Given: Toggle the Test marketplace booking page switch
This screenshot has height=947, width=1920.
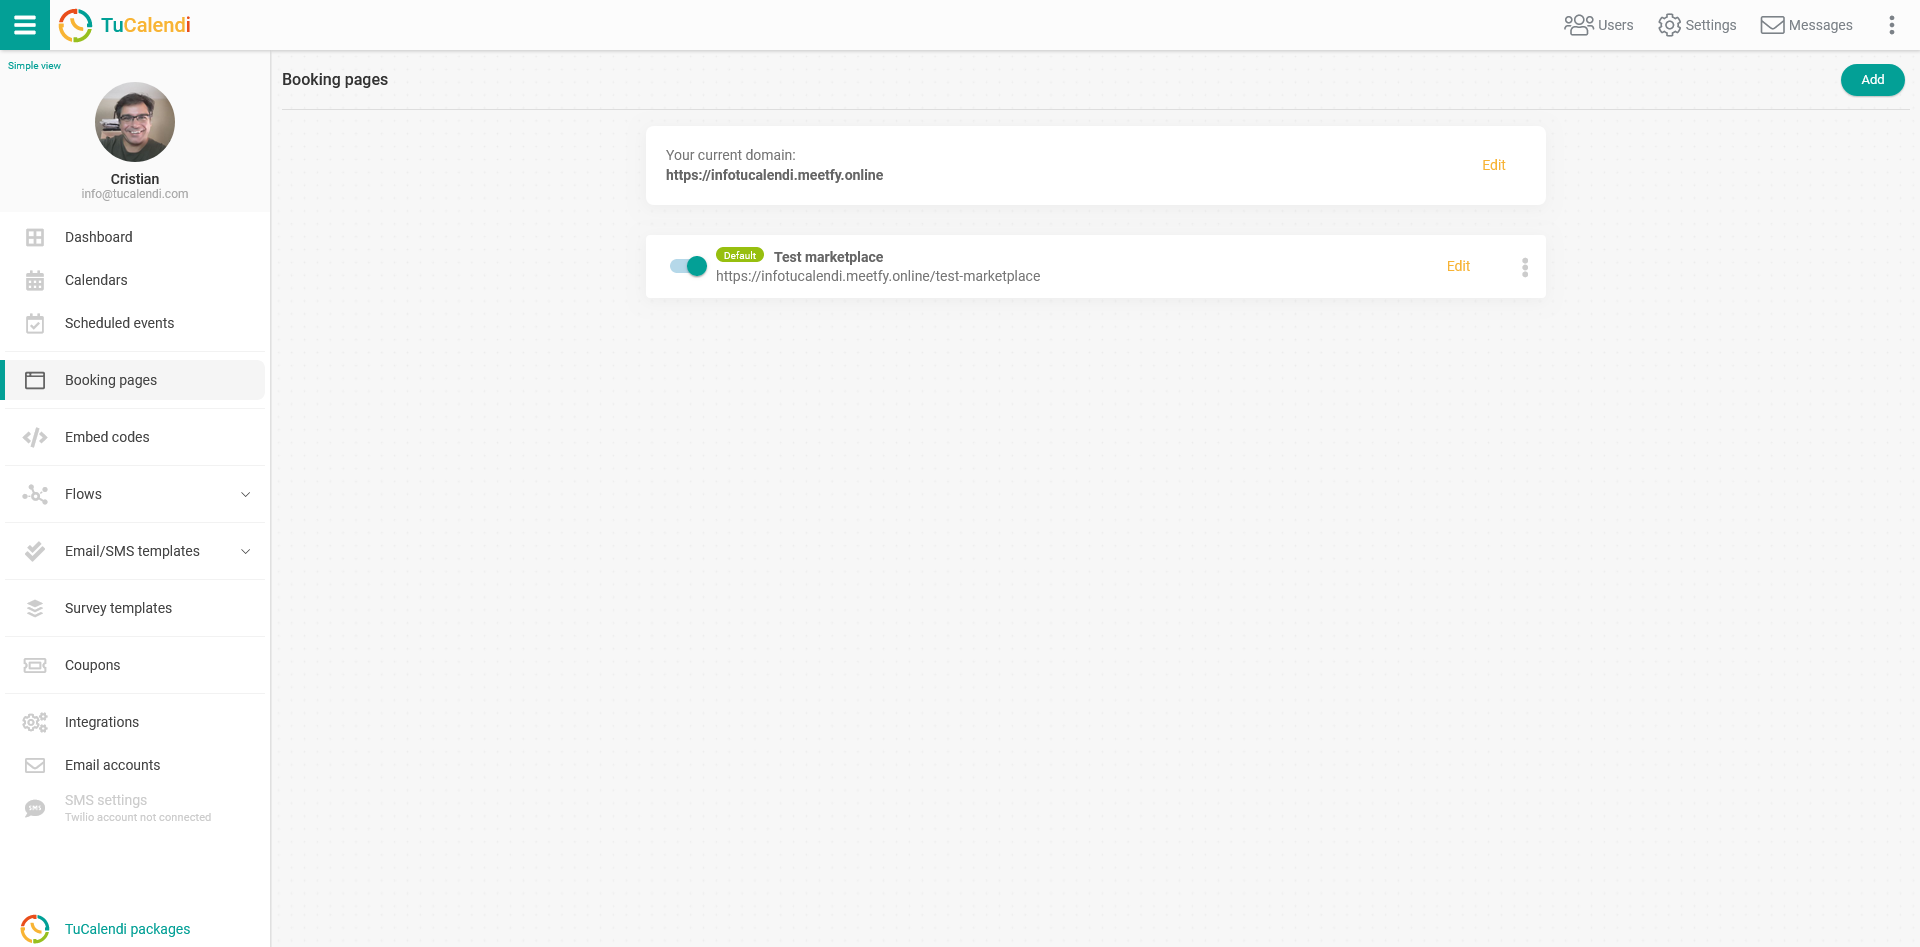Looking at the screenshot, I should pos(688,266).
